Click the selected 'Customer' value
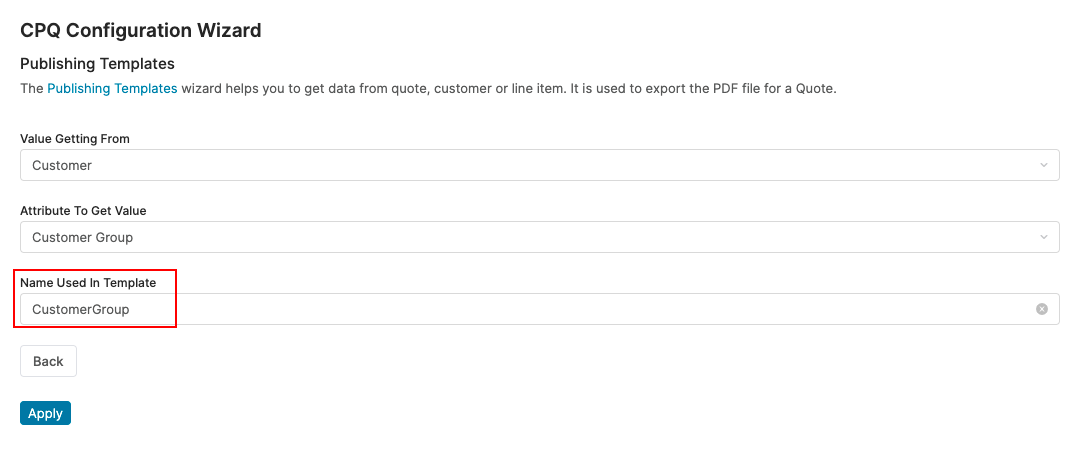This screenshot has height=476, width=1067. coord(62,165)
